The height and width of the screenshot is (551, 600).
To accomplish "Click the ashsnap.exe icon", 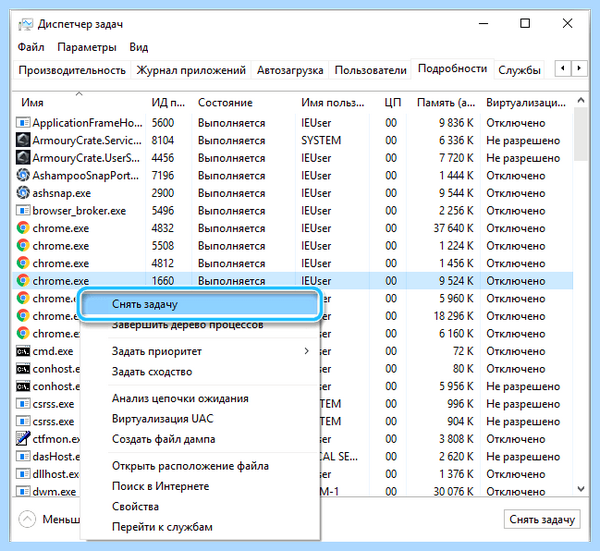I will (x=23, y=193).
